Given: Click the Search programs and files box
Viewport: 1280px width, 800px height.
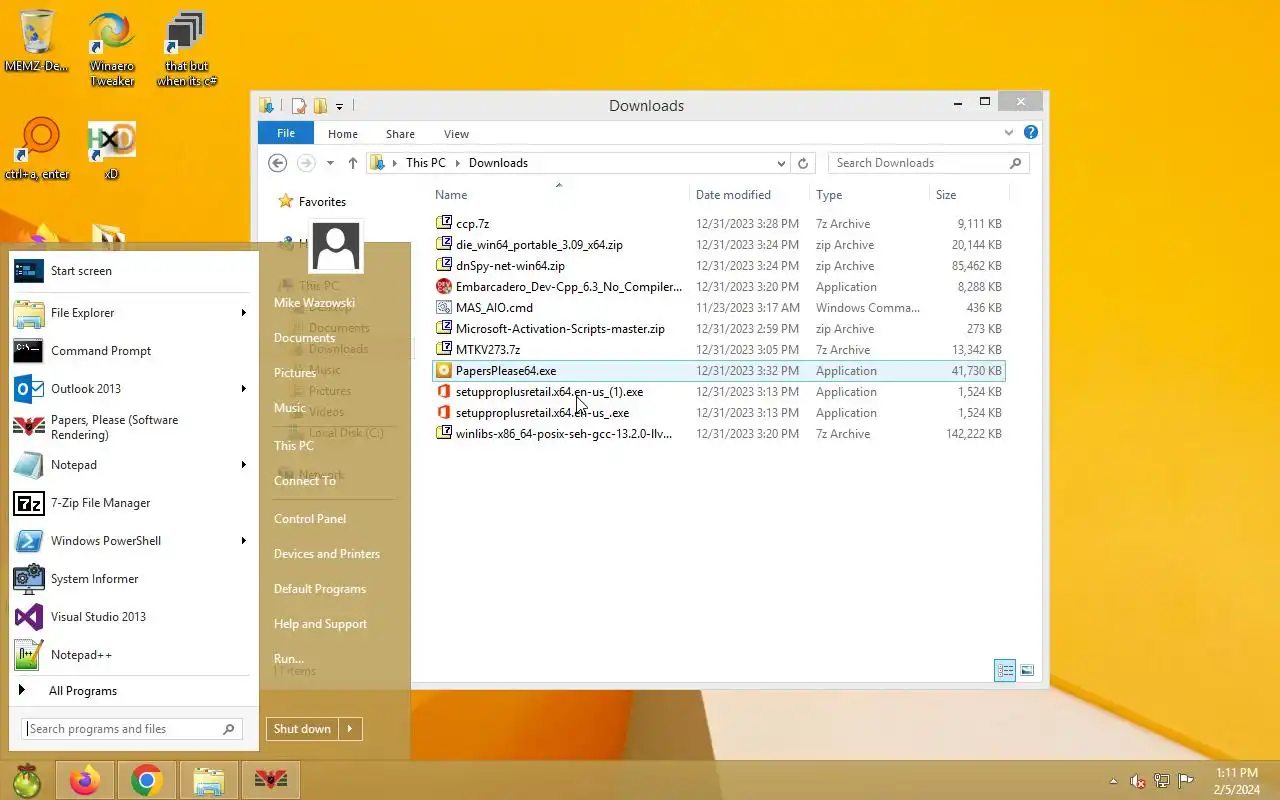Looking at the screenshot, I should 132,729.
